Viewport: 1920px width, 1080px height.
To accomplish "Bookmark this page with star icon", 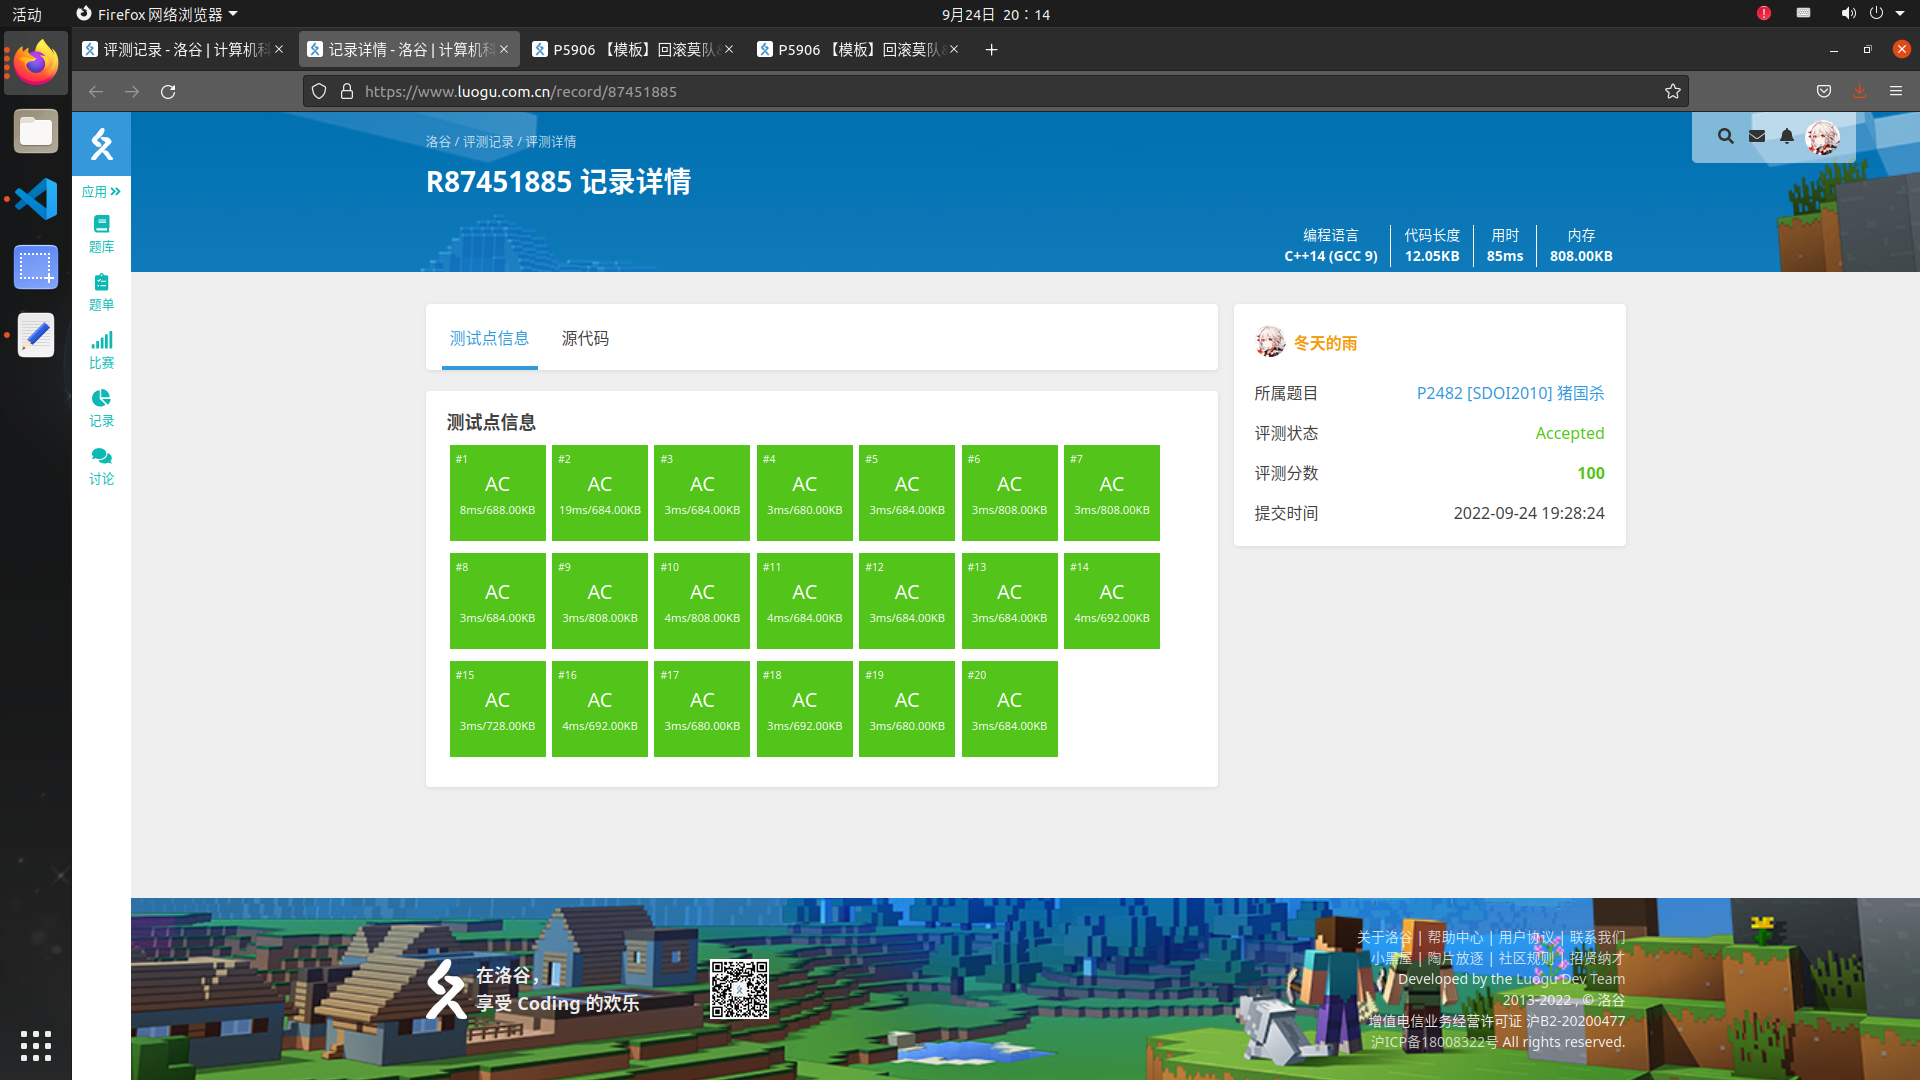I will click(1673, 91).
